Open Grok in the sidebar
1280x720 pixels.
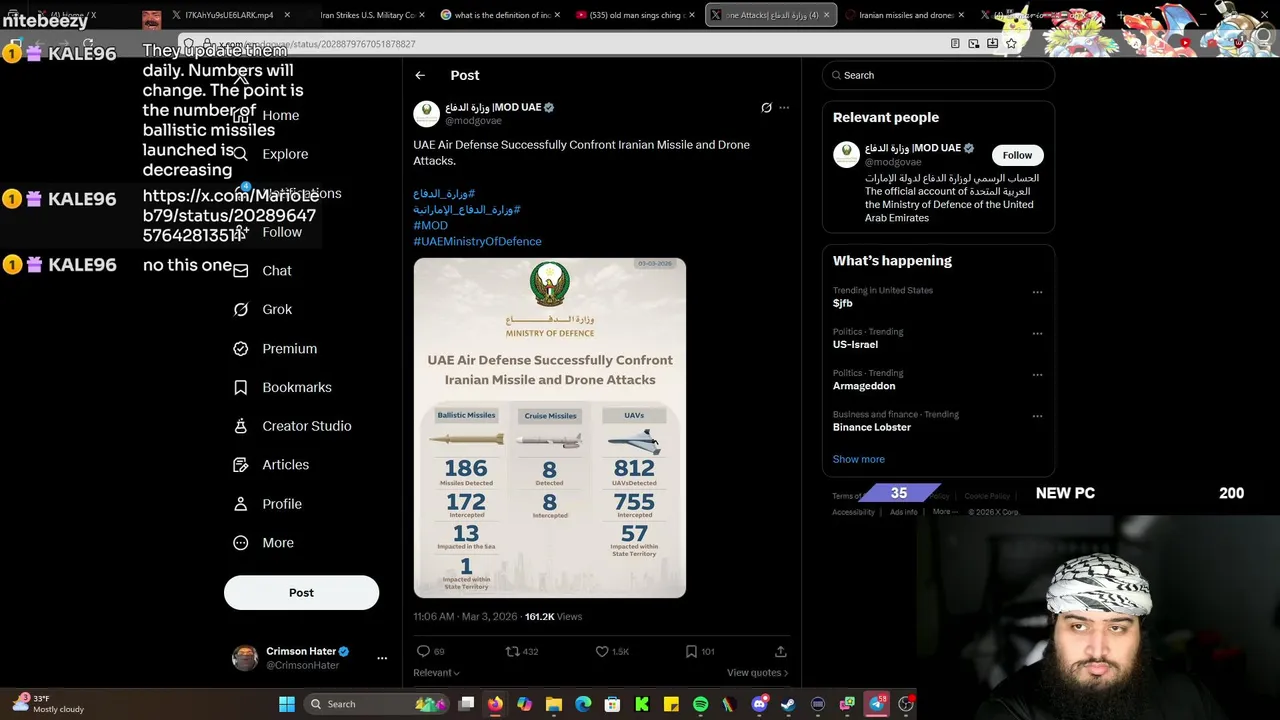tap(263, 310)
